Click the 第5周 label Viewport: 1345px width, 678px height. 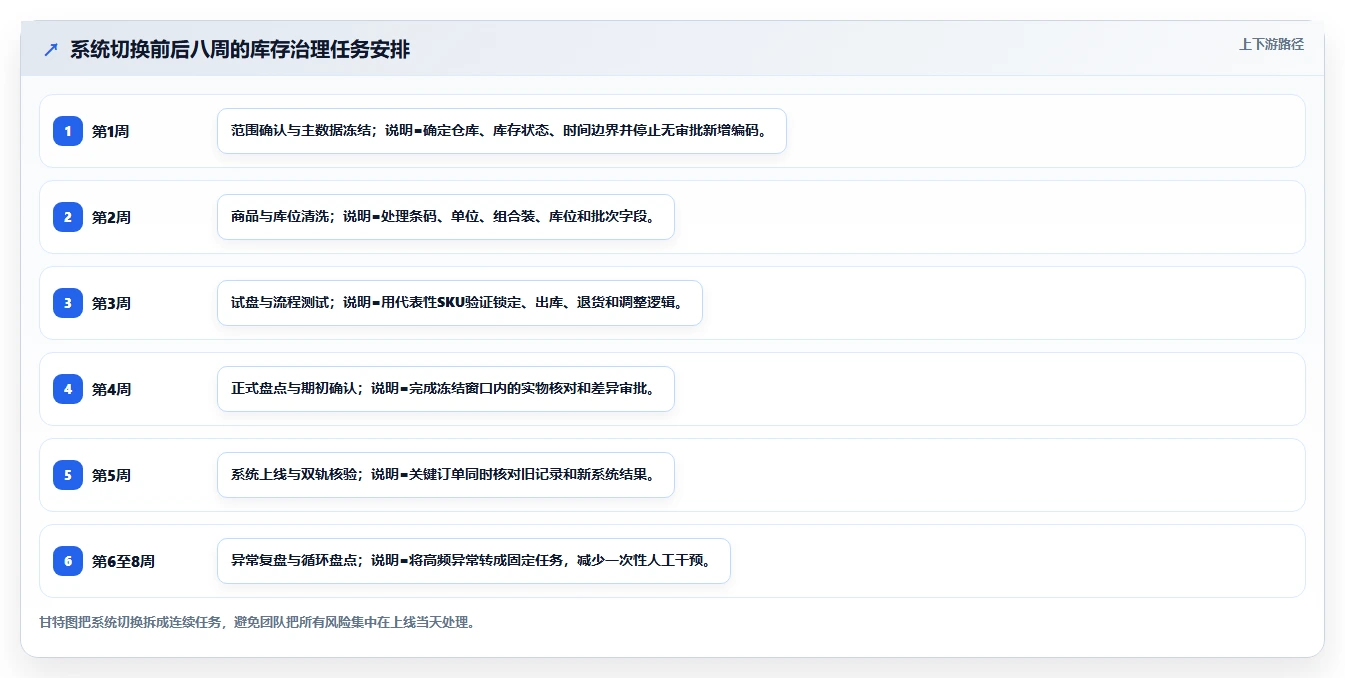(111, 475)
